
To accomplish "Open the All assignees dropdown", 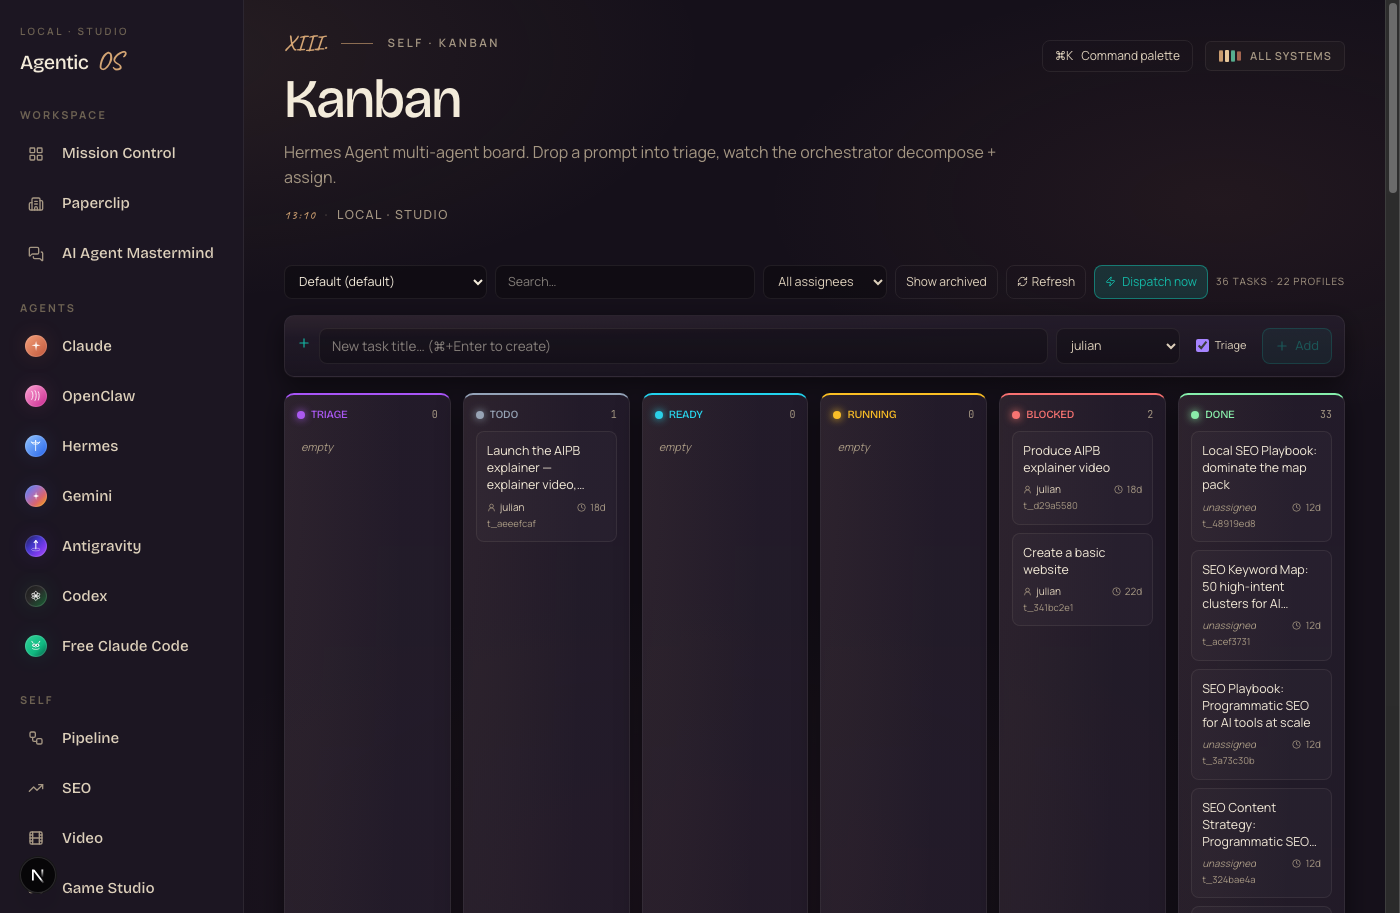I will click(825, 282).
